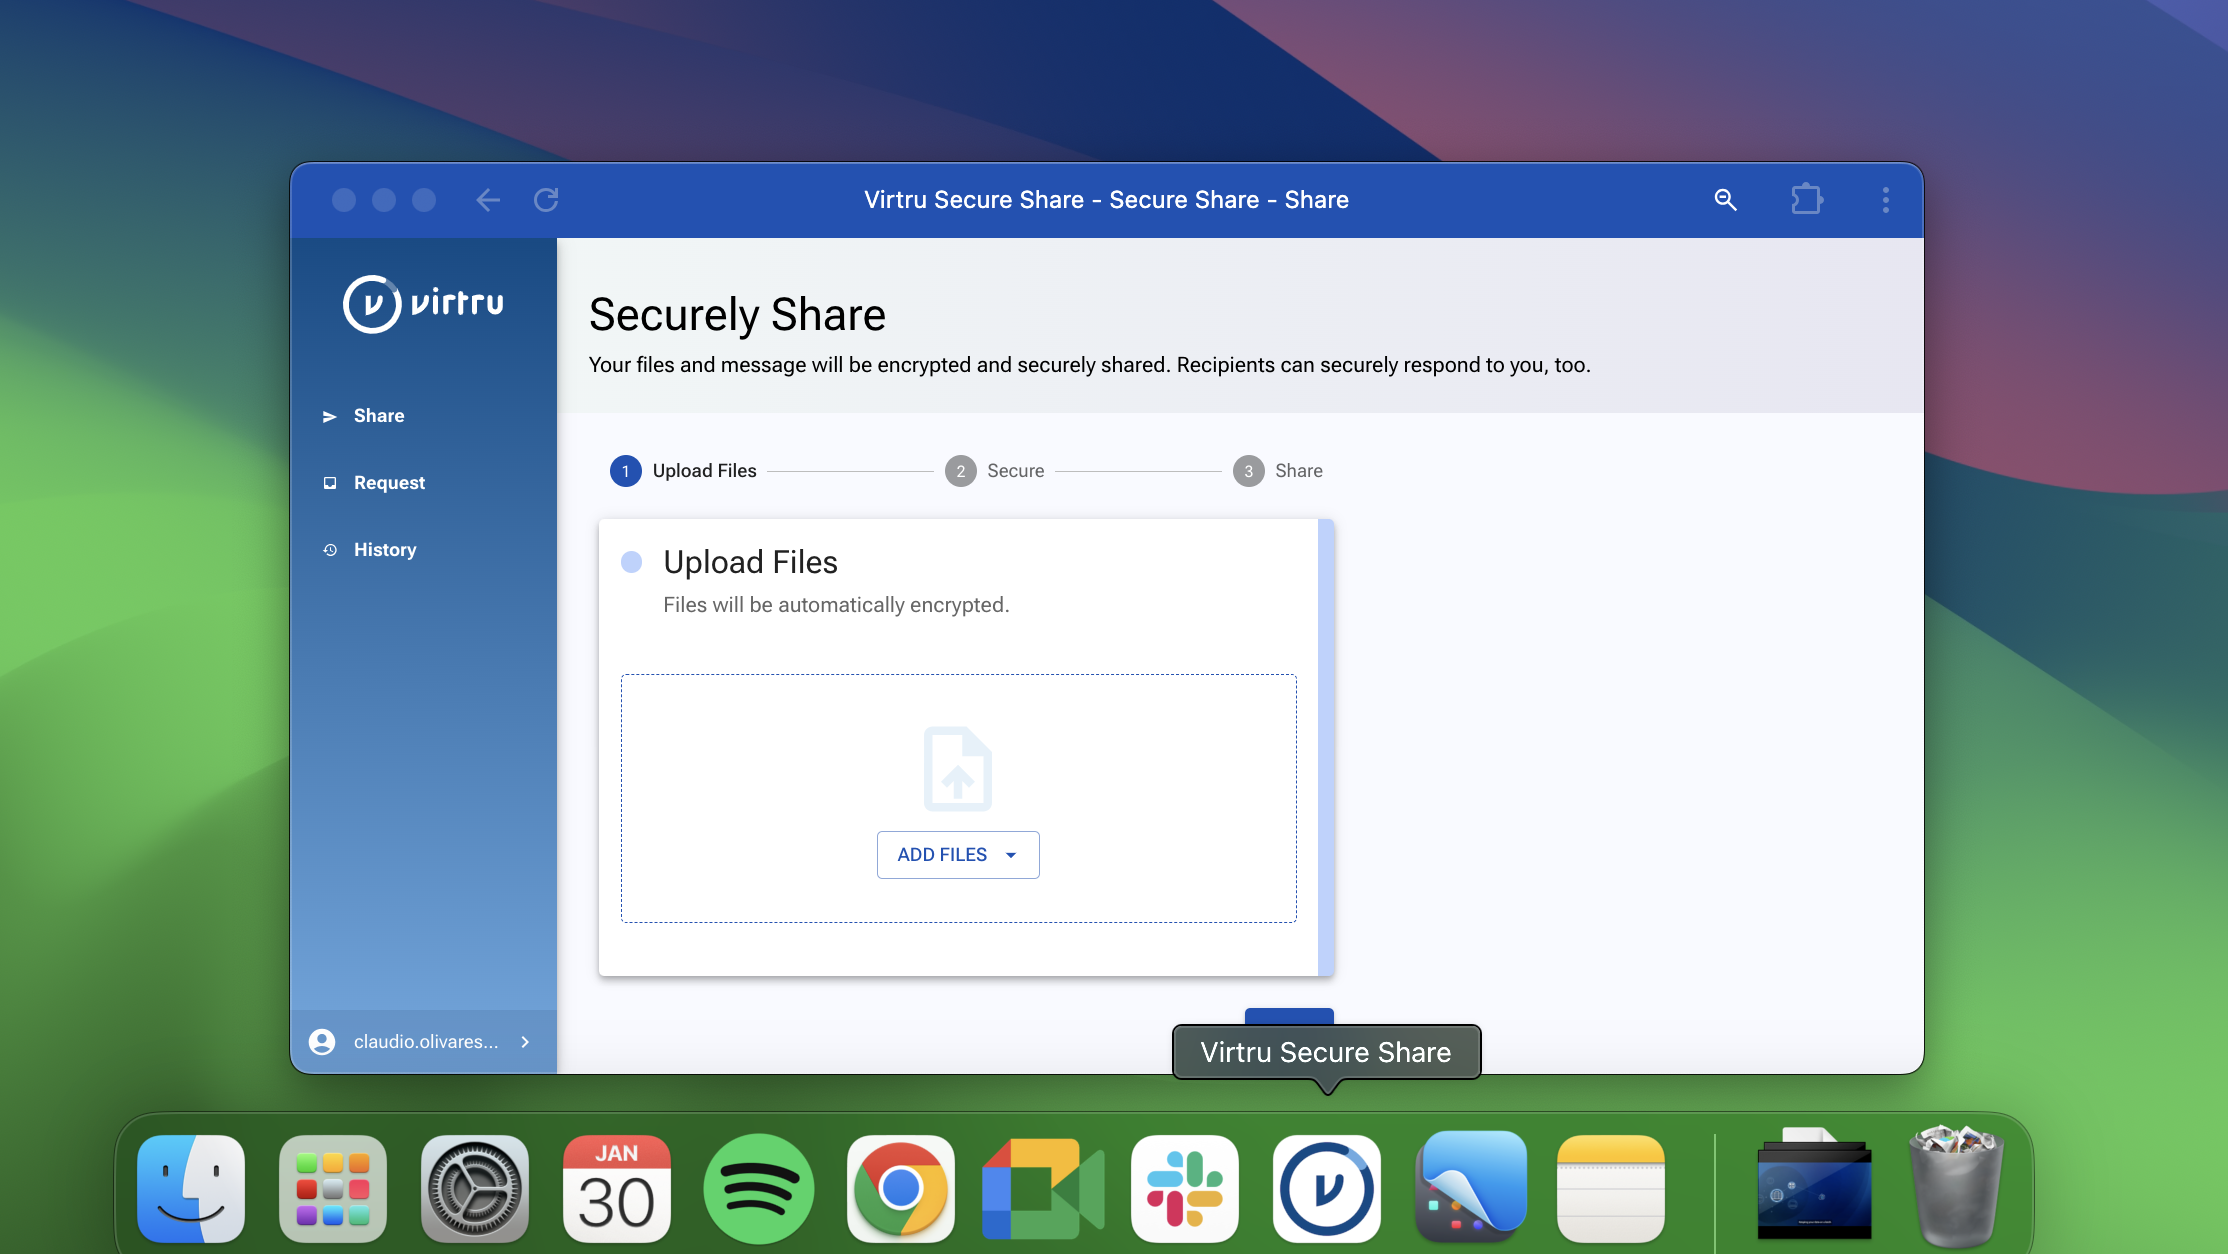This screenshot has height=1254, width=2228.
Task: Open the Virtru Secure Share dock icon
Action: click(1326, 1188)
